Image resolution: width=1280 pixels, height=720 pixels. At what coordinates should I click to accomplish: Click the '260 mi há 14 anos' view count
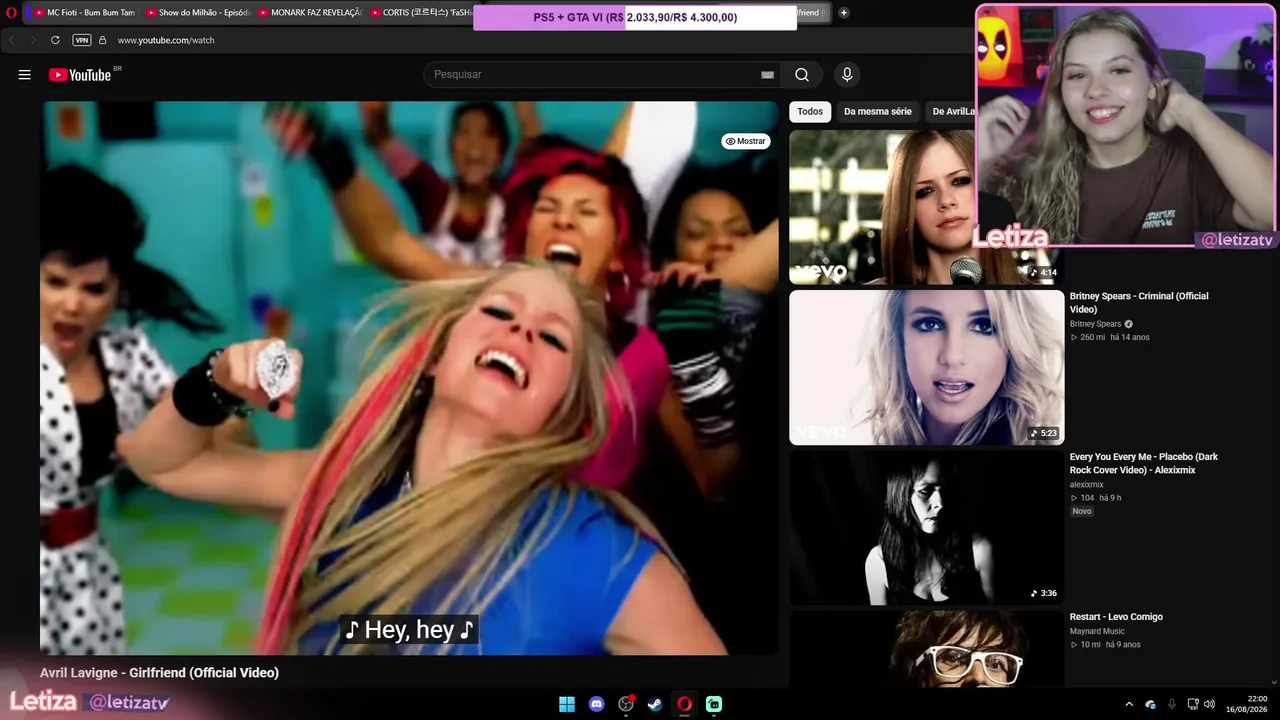pos(1110,337)
